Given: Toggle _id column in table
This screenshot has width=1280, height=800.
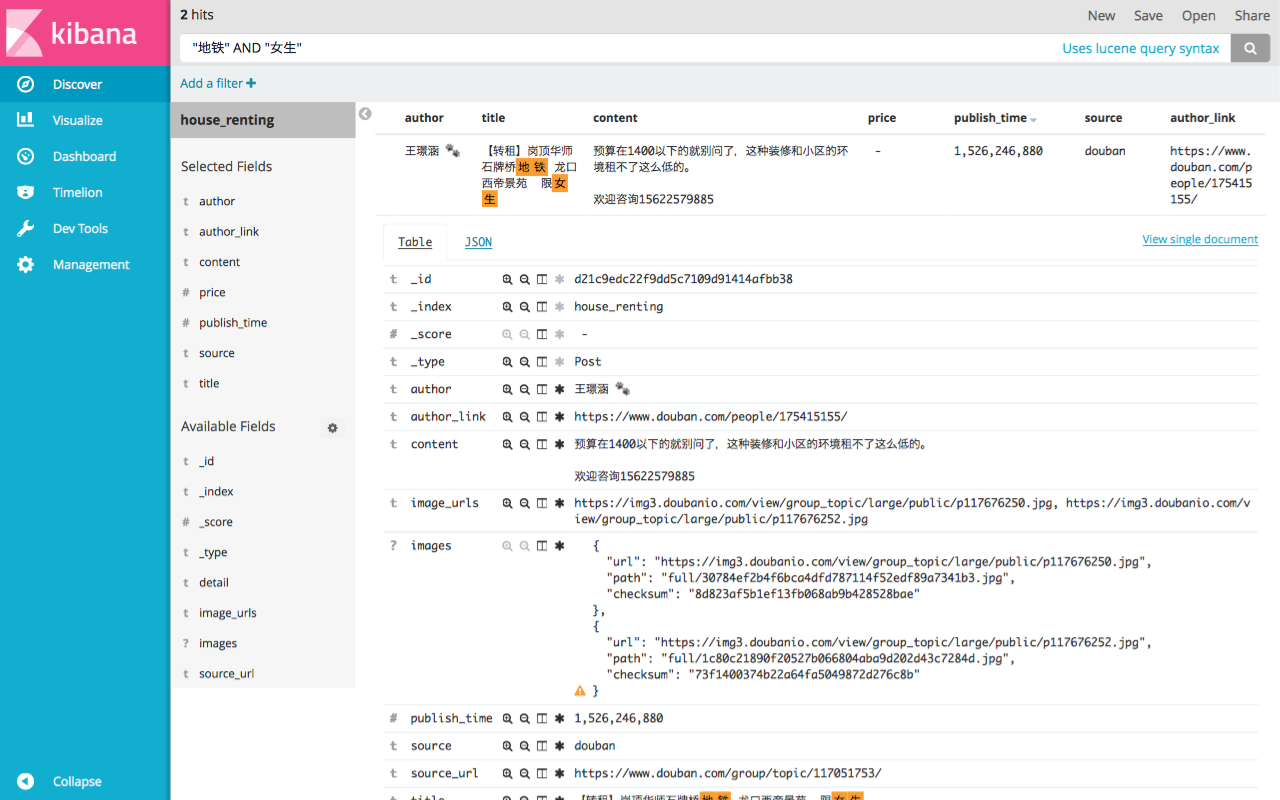Looking at the screenshot, I should pyautogui.click(x=542, y=279).
